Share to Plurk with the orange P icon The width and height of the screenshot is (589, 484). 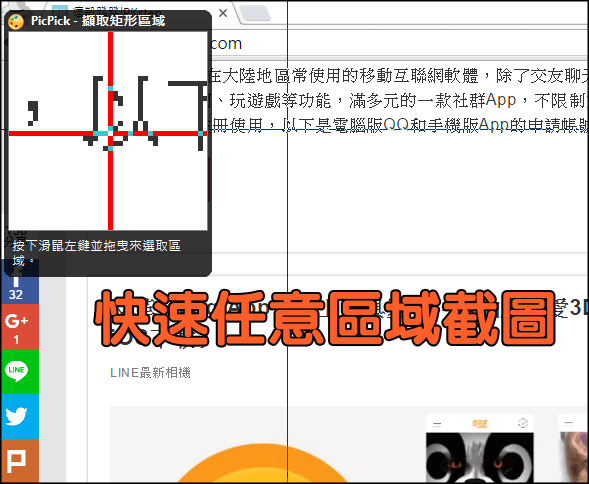tap(20, 461)
